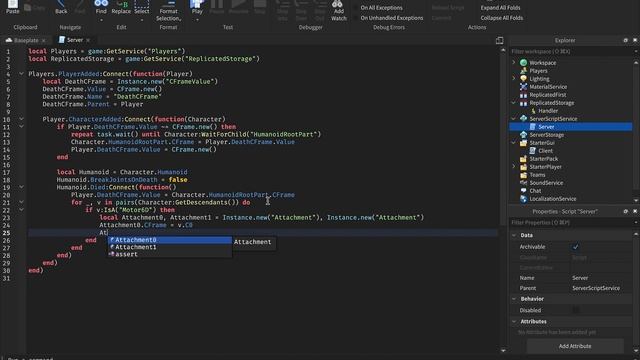Switch to the Server script tab

pos(71,40)
